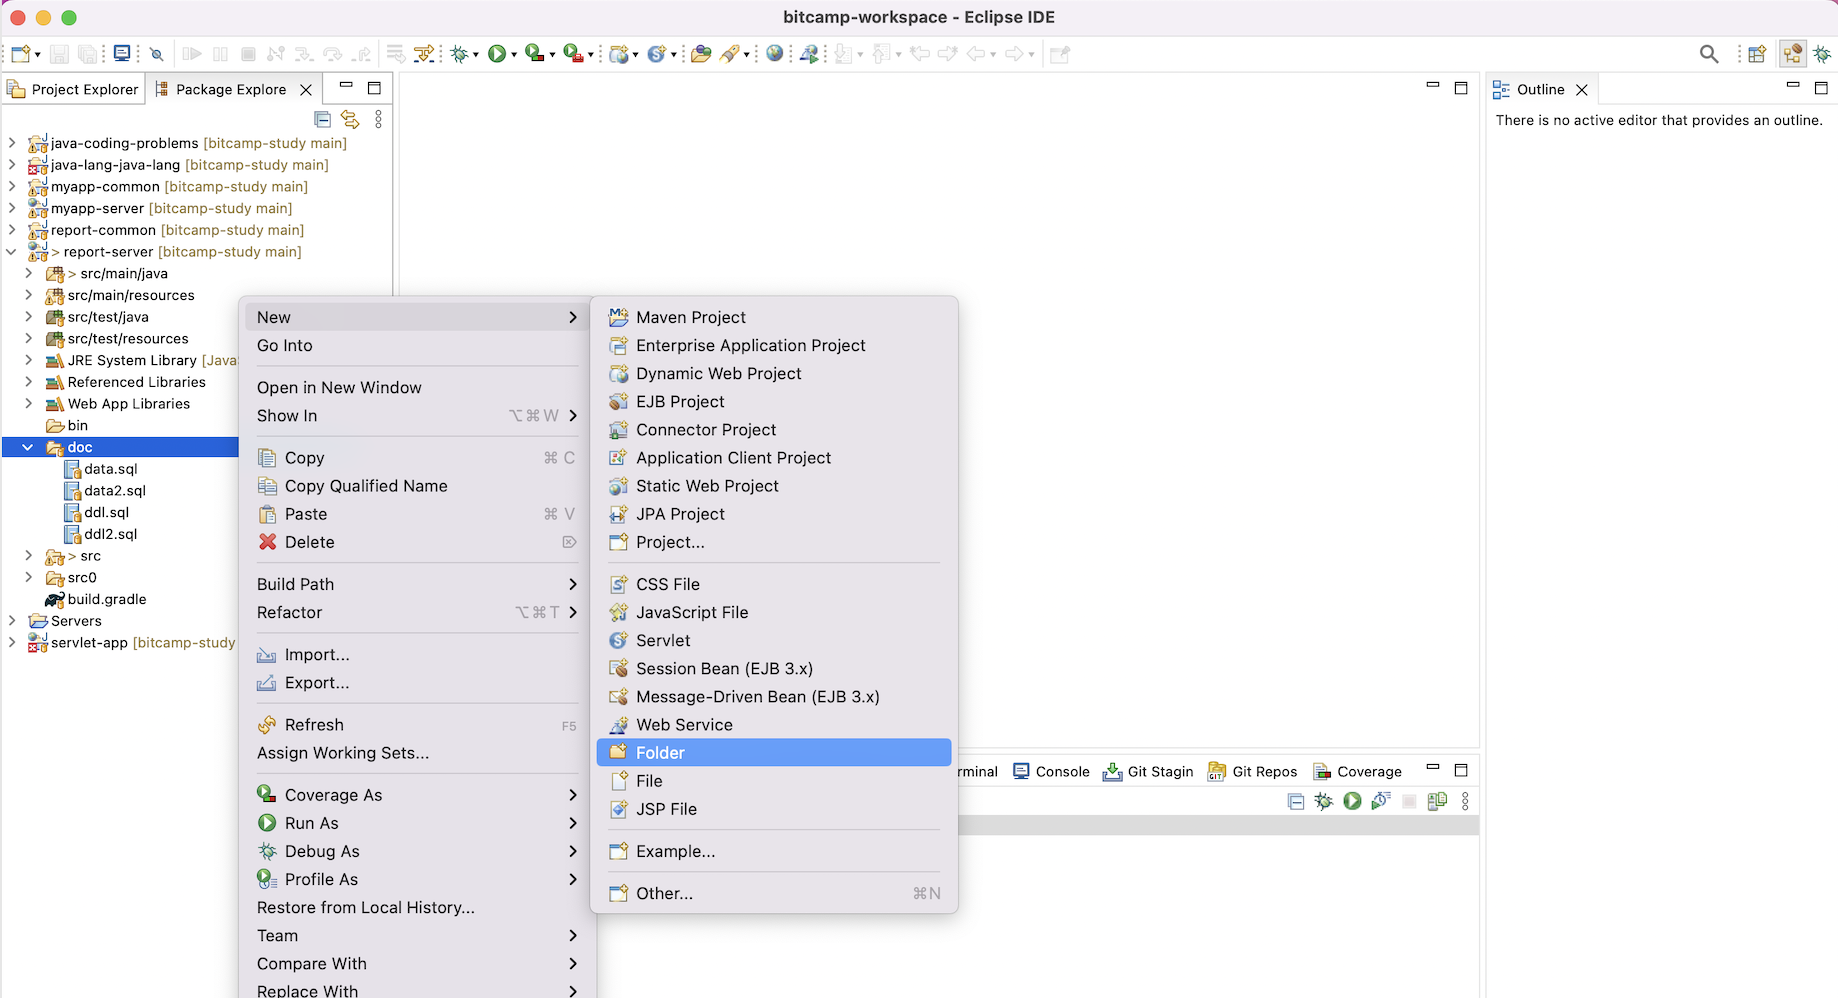This screenshot has width=1838, height=998.
Task: Open the Build Path submenu
Action: [417, 584]
